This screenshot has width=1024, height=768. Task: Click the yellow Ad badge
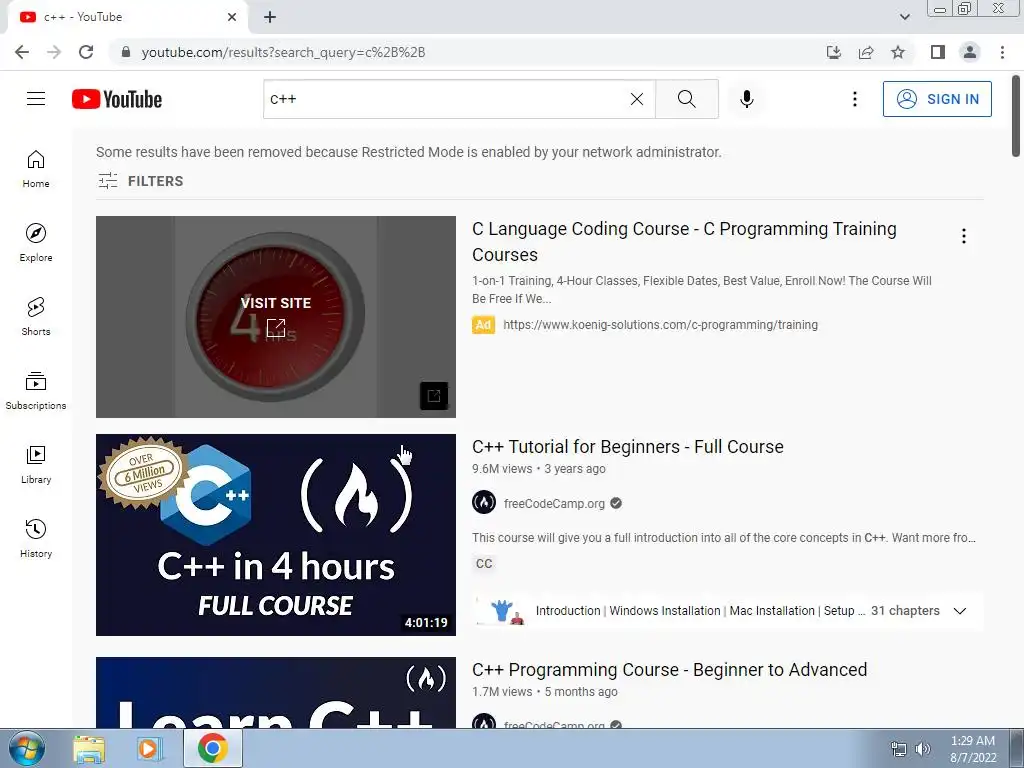click(483, 325)
